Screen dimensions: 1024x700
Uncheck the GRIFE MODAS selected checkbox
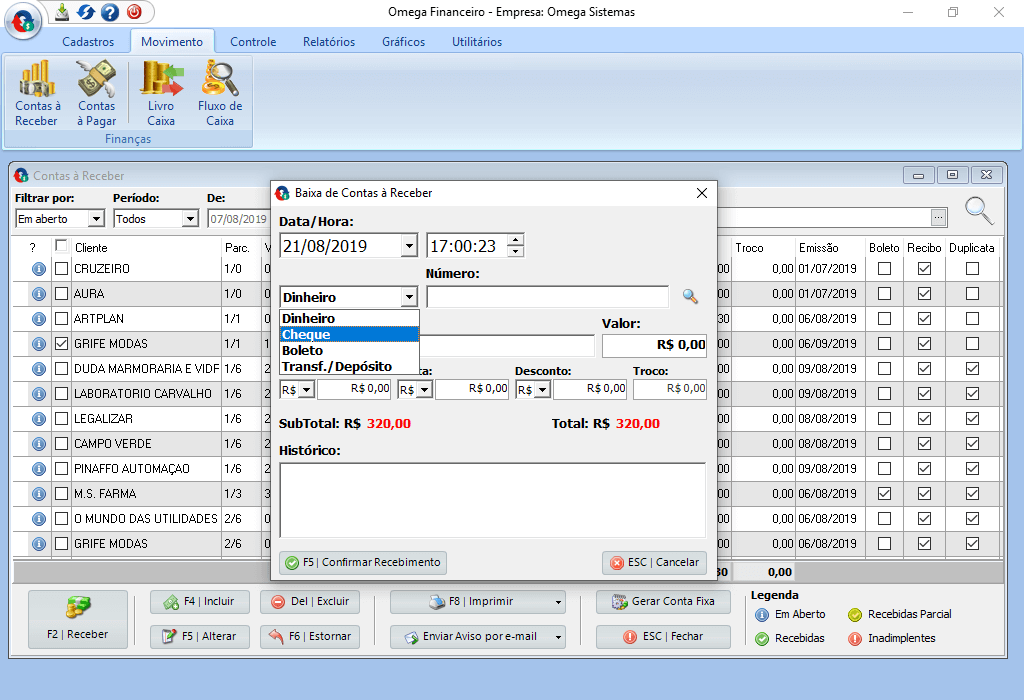(62, 344)
